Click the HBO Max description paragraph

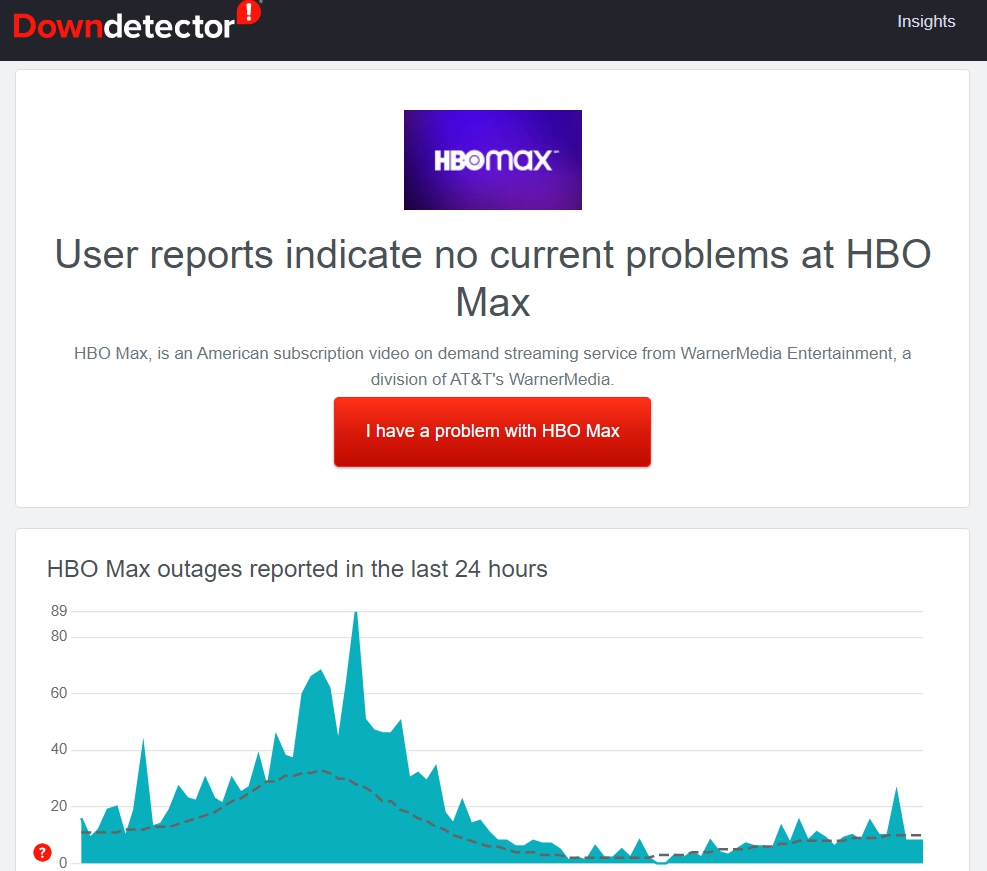tap(493, 366)
